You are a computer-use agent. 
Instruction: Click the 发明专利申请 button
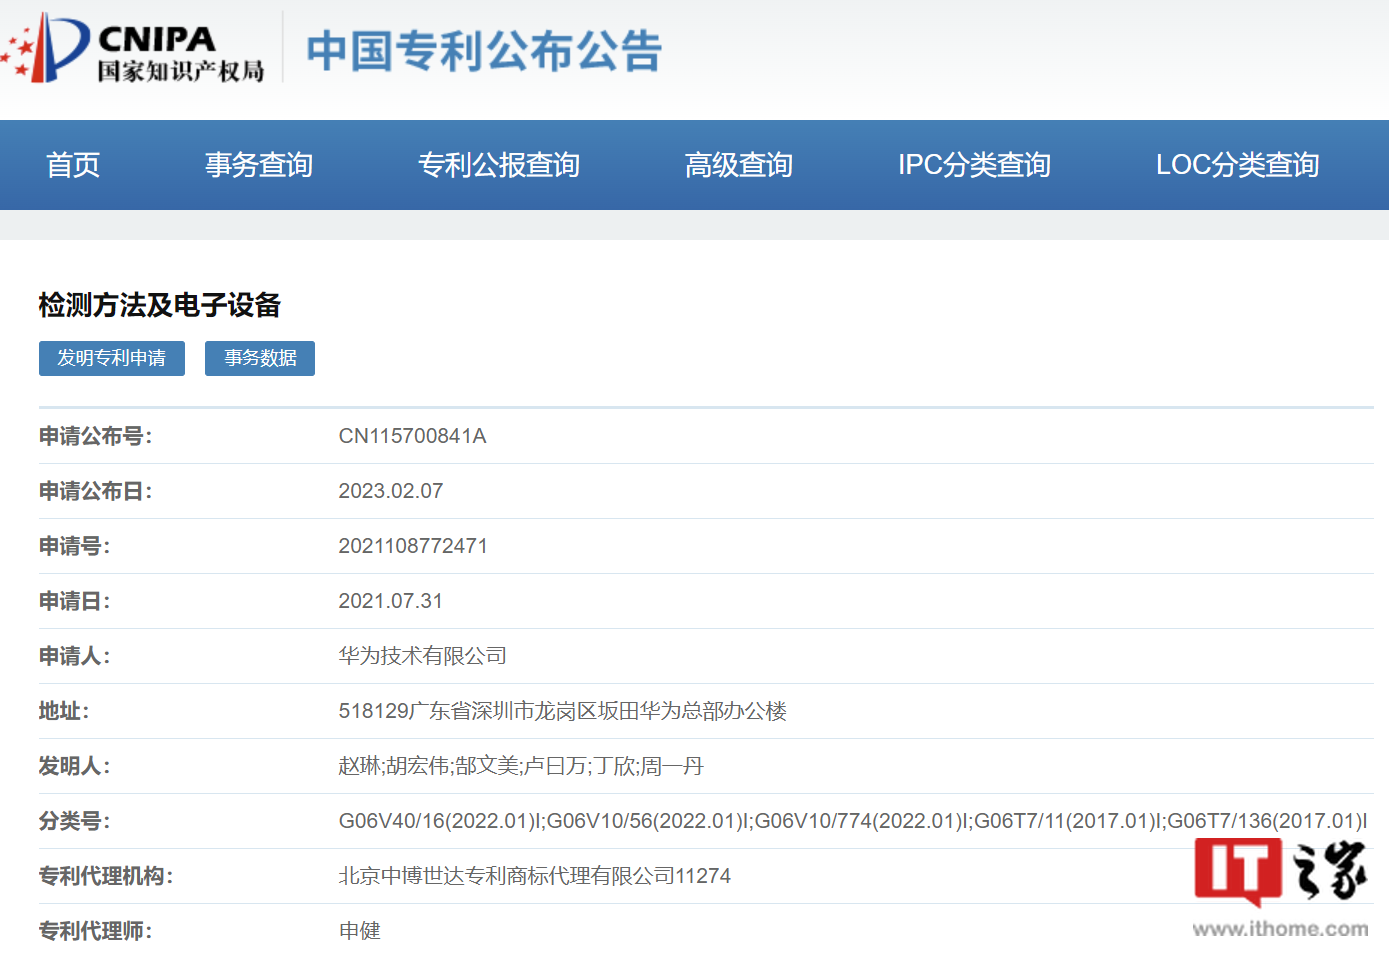coord(112,358)
